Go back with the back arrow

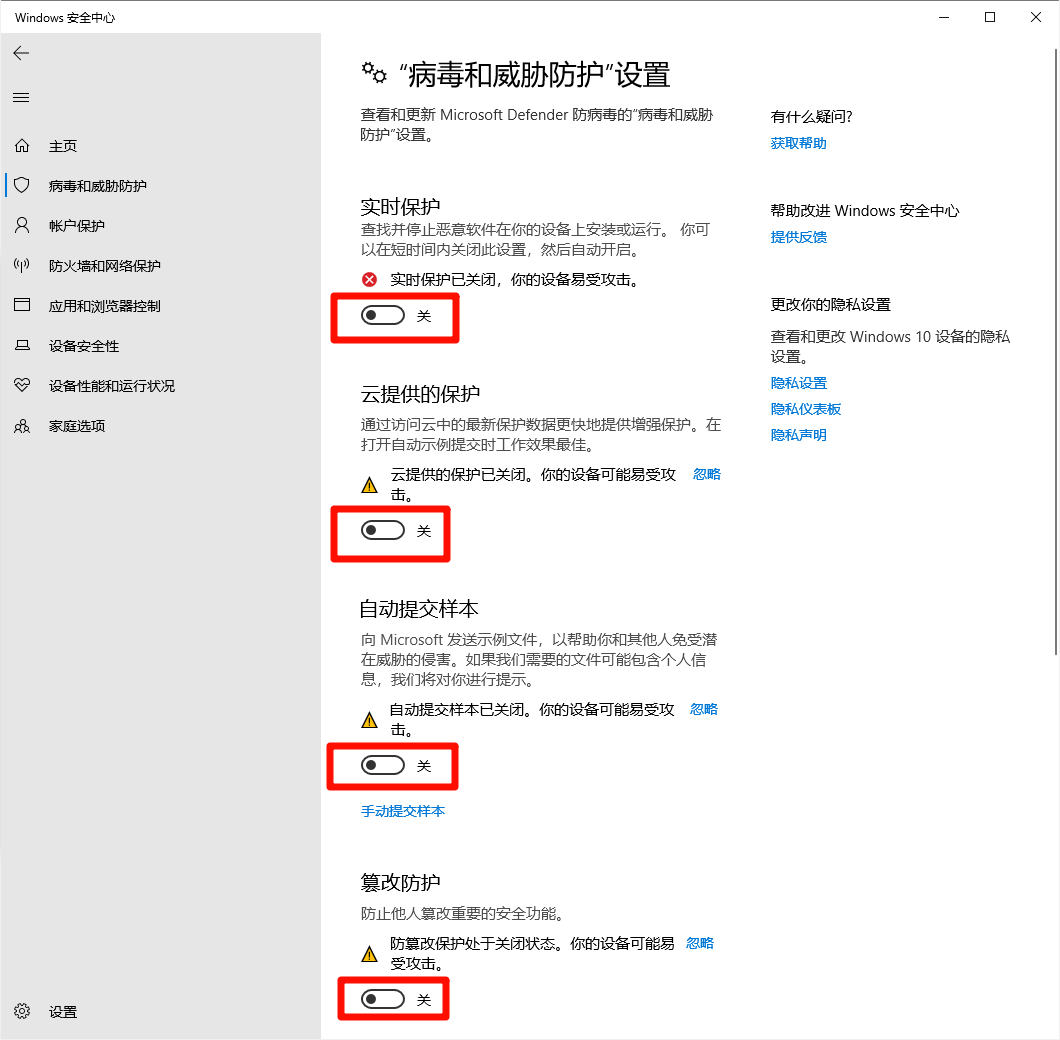(21, 53)
